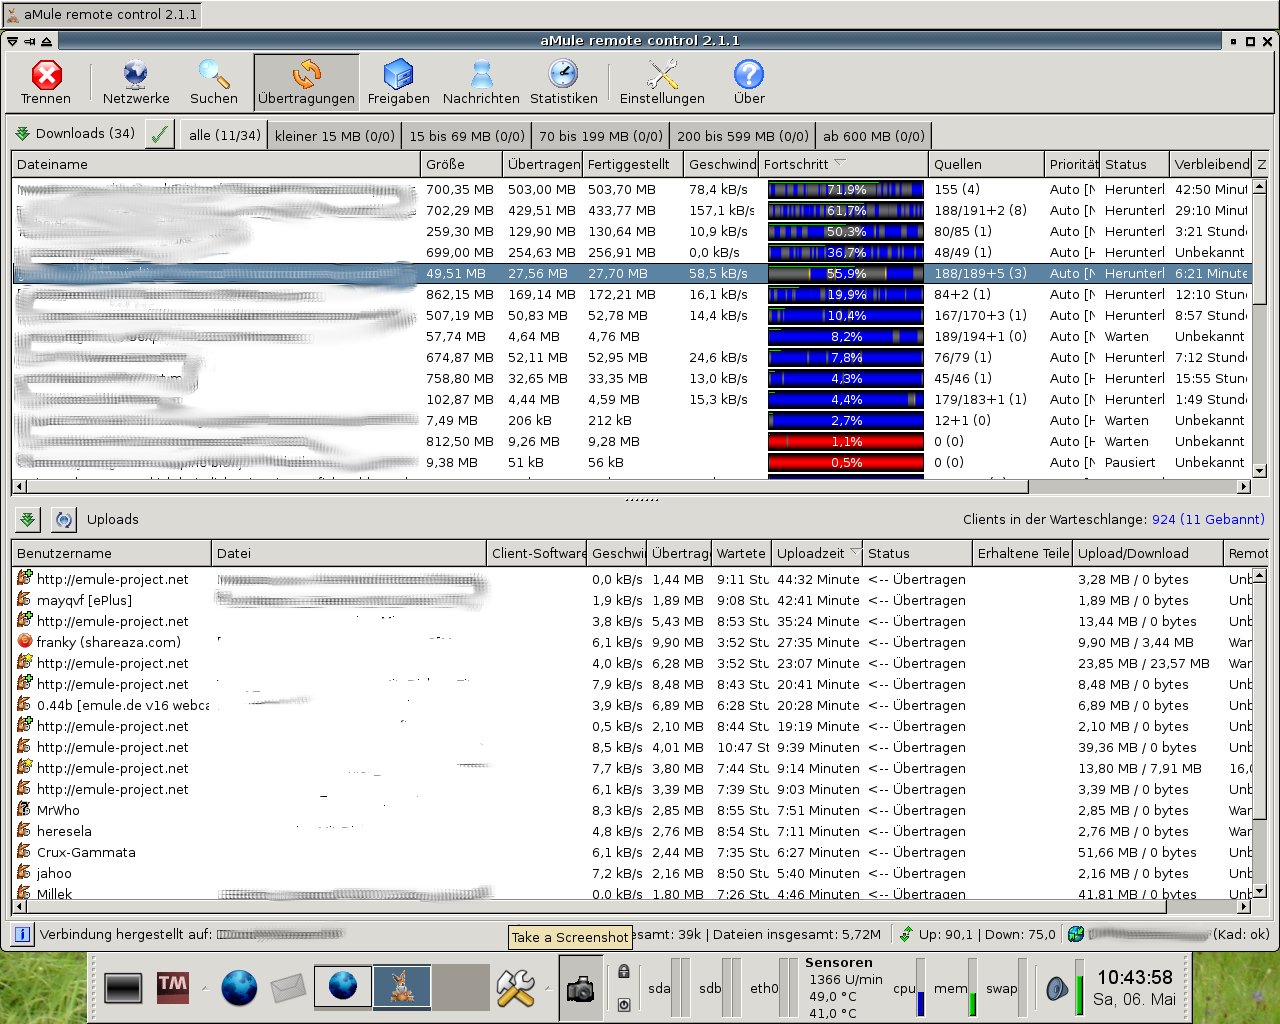Screen dimensions: 1280x1024
Task: Click the downloads list horizontal scrollbar
Action: tap(520, 487)
